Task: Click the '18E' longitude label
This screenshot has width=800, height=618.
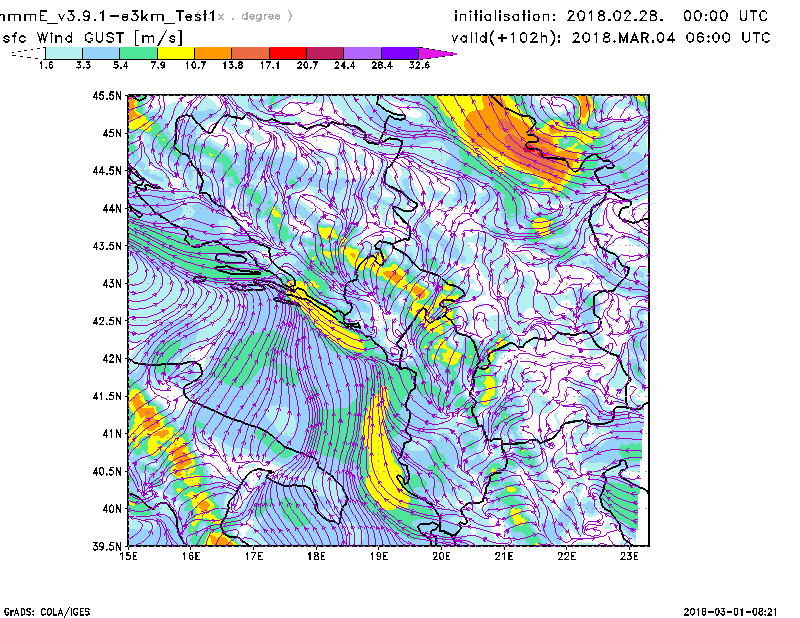Action: pyautogui.click(x=316, y=556)
